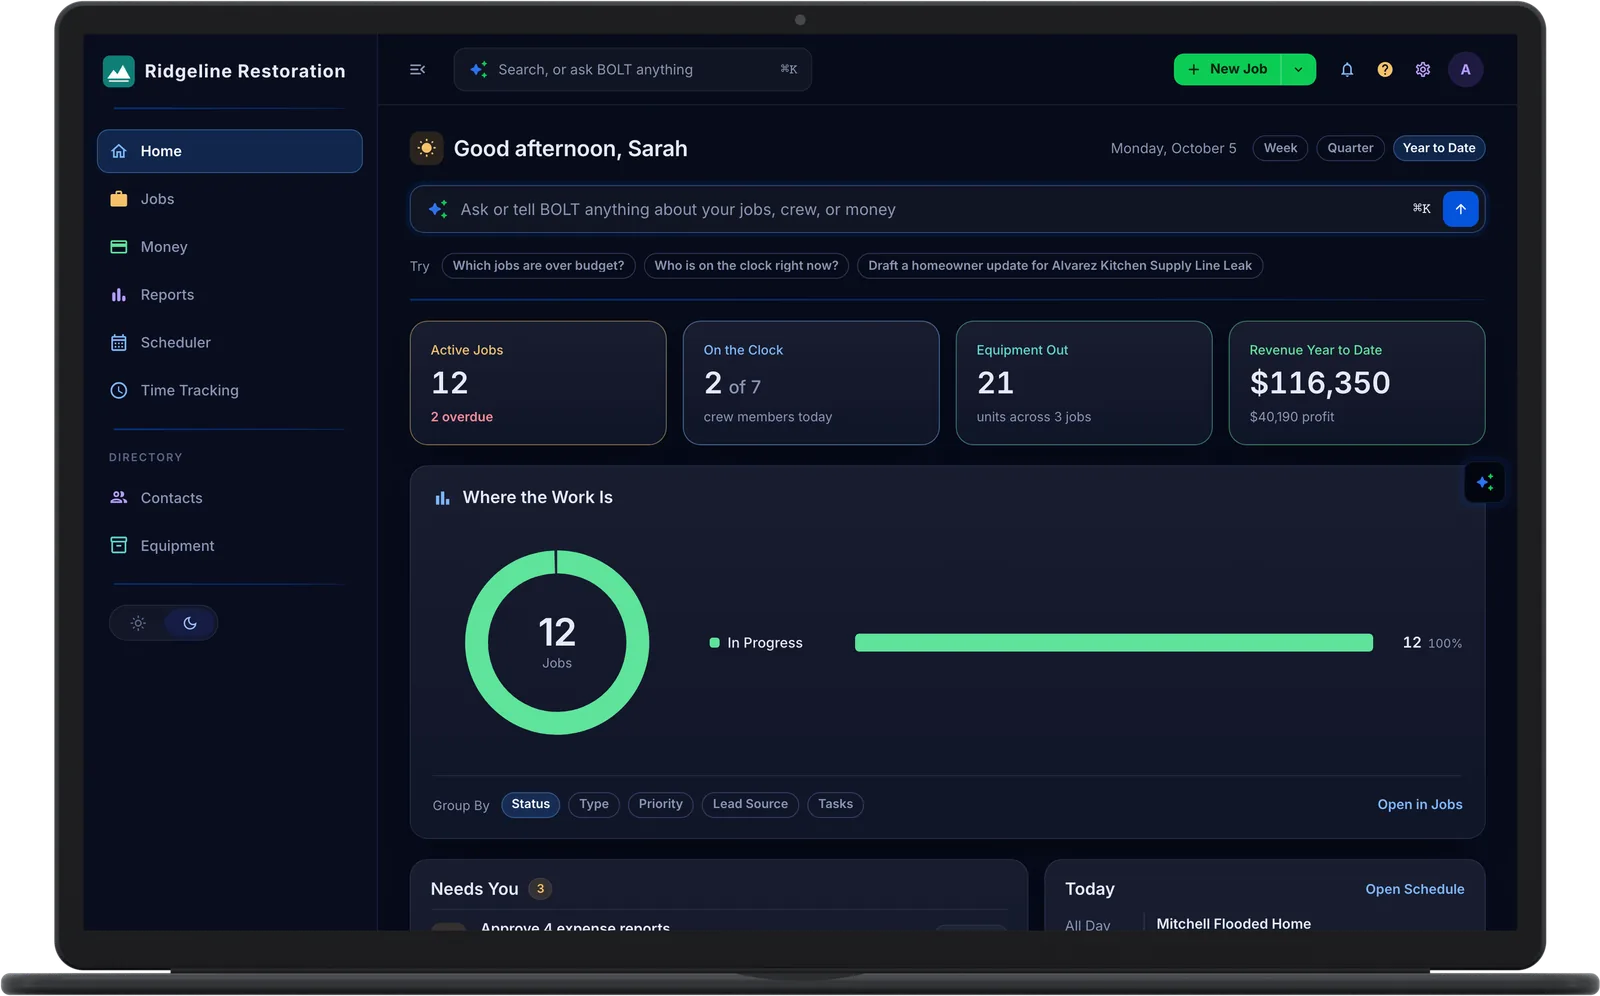Switch to dark mode with moon icon
The height and width of the screenshot is (996, 1600).
190,623
